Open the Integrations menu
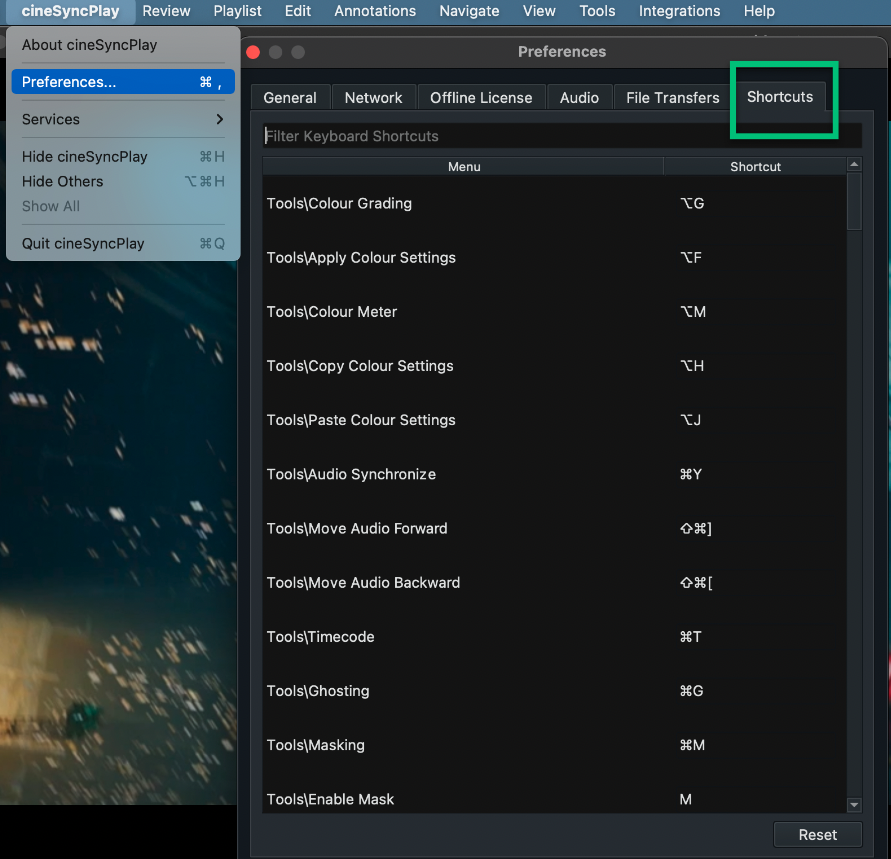Image resolution: width=891 pixels, height=859 pixels. [679, 11]
